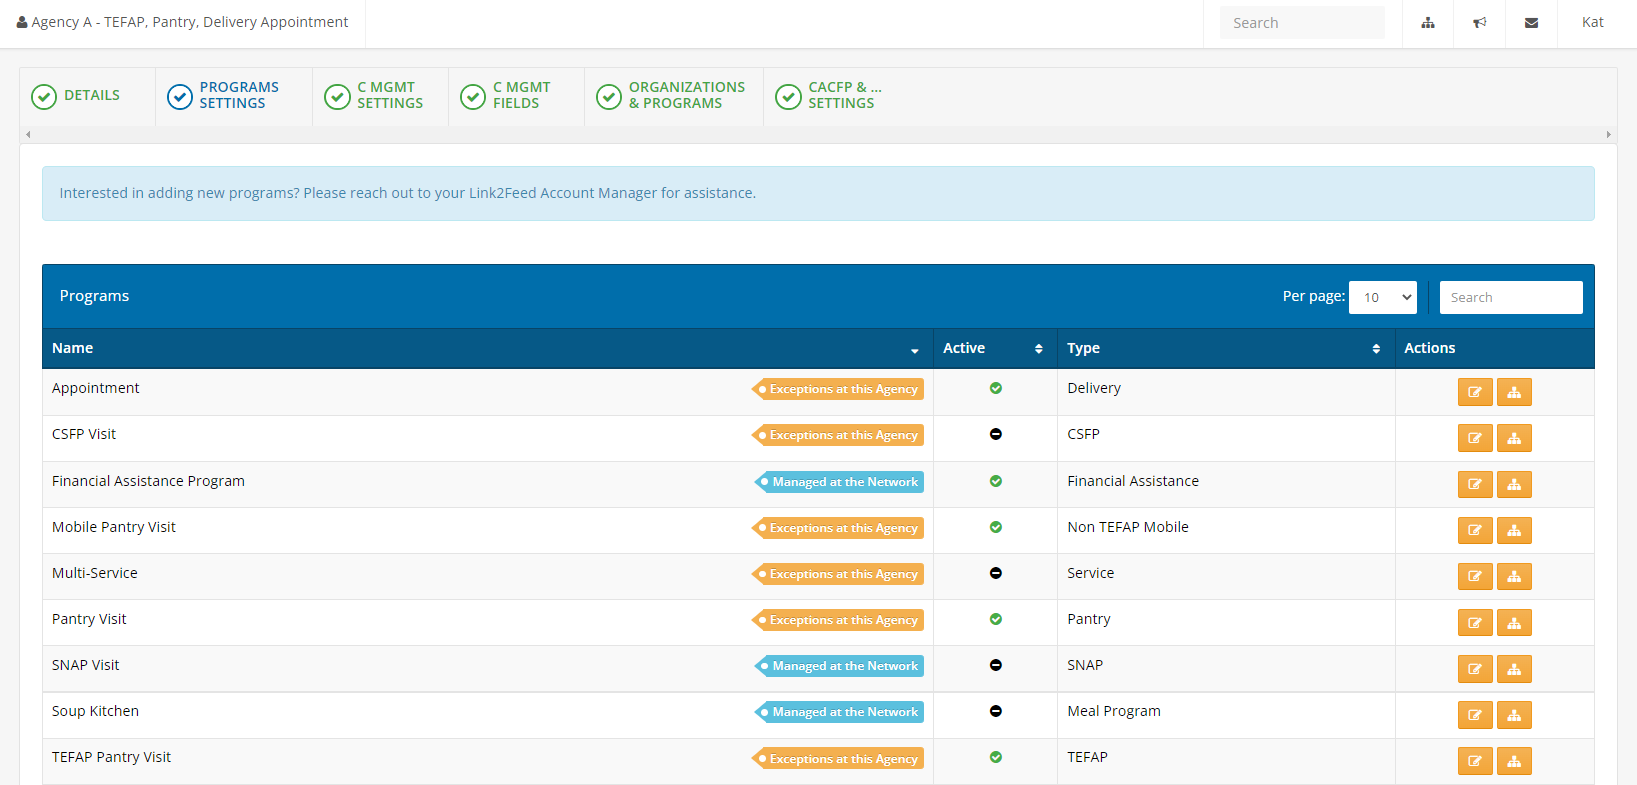
Task: Click the Kat user menu
Action: pos(1592,23)
